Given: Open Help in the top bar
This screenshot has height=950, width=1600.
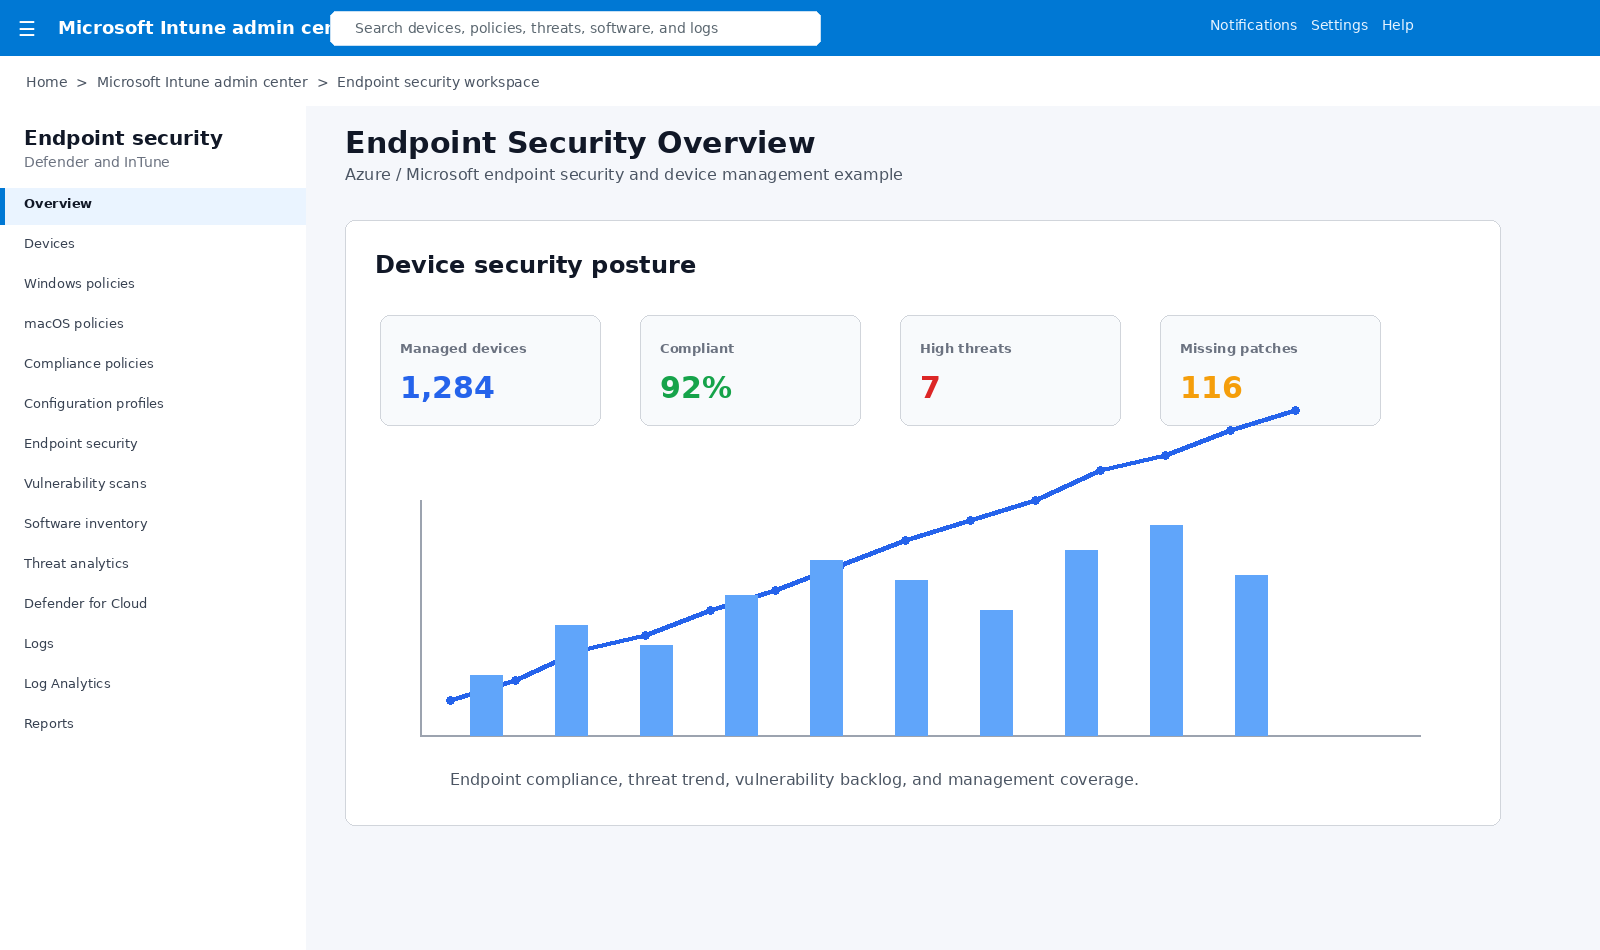Looking at the screenshot, I should tap(1397, 25).
